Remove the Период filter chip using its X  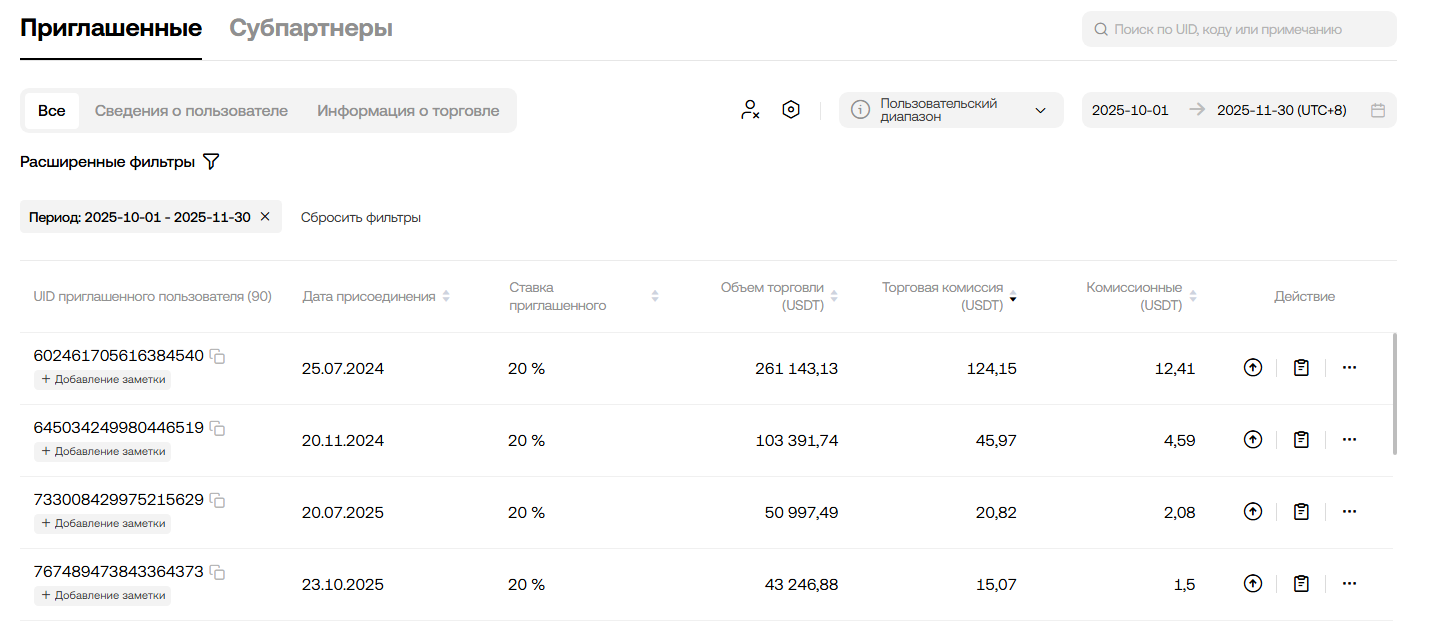pos(265,217)
